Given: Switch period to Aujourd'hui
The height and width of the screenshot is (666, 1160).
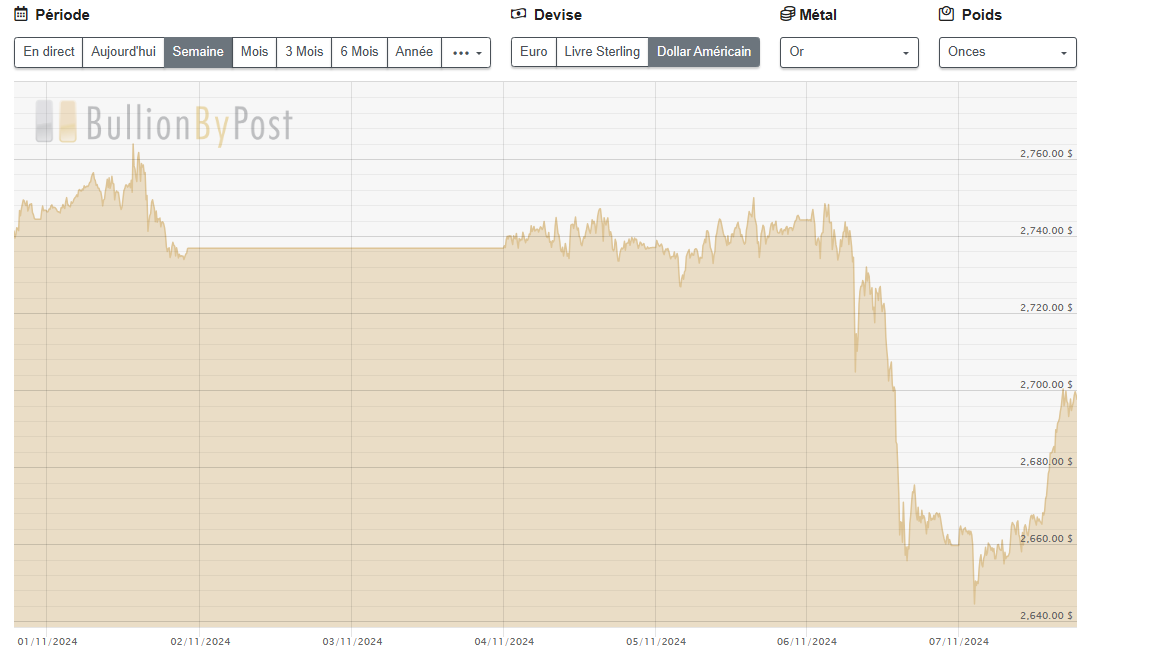Looking at the screenshot, I should [123, 52].
